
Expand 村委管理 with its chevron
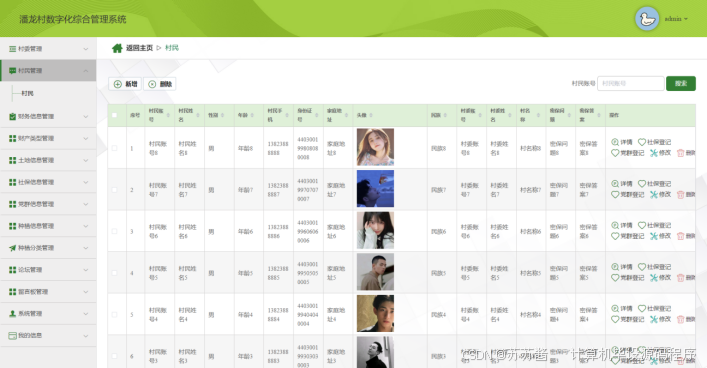(x=86, y=49)
